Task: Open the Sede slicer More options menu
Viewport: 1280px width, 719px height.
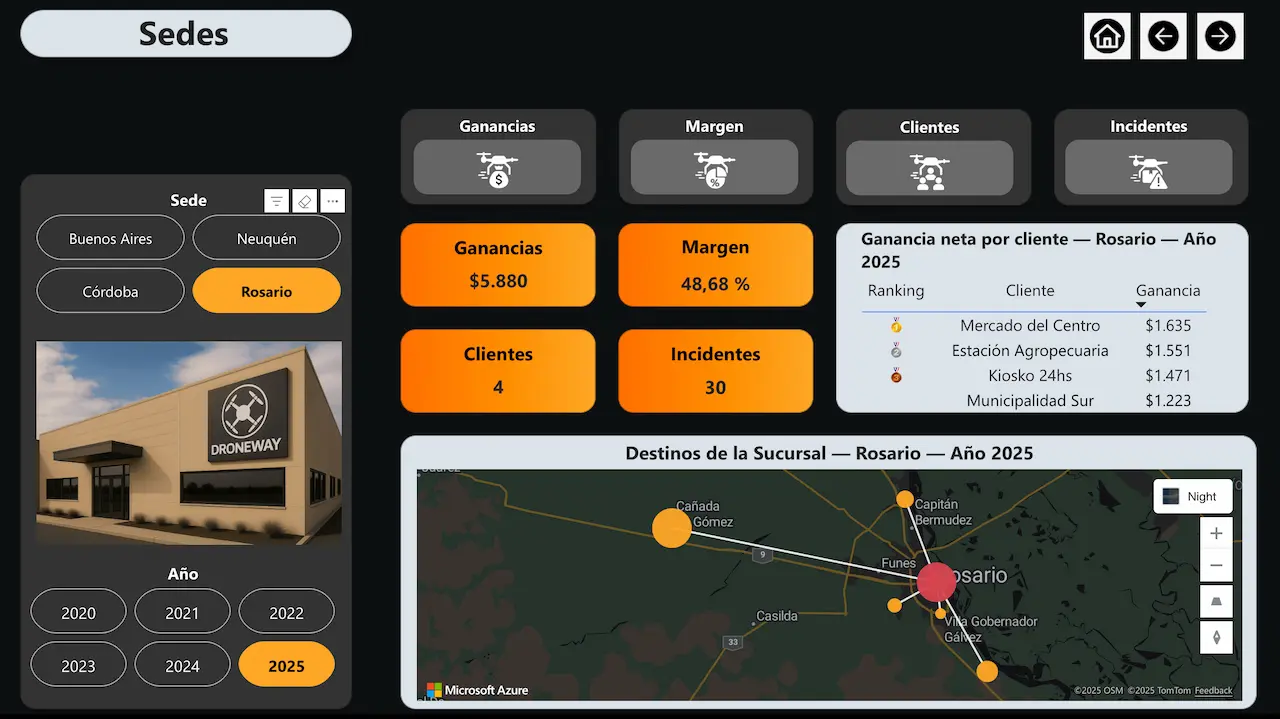Action: [x=332, y=200]
